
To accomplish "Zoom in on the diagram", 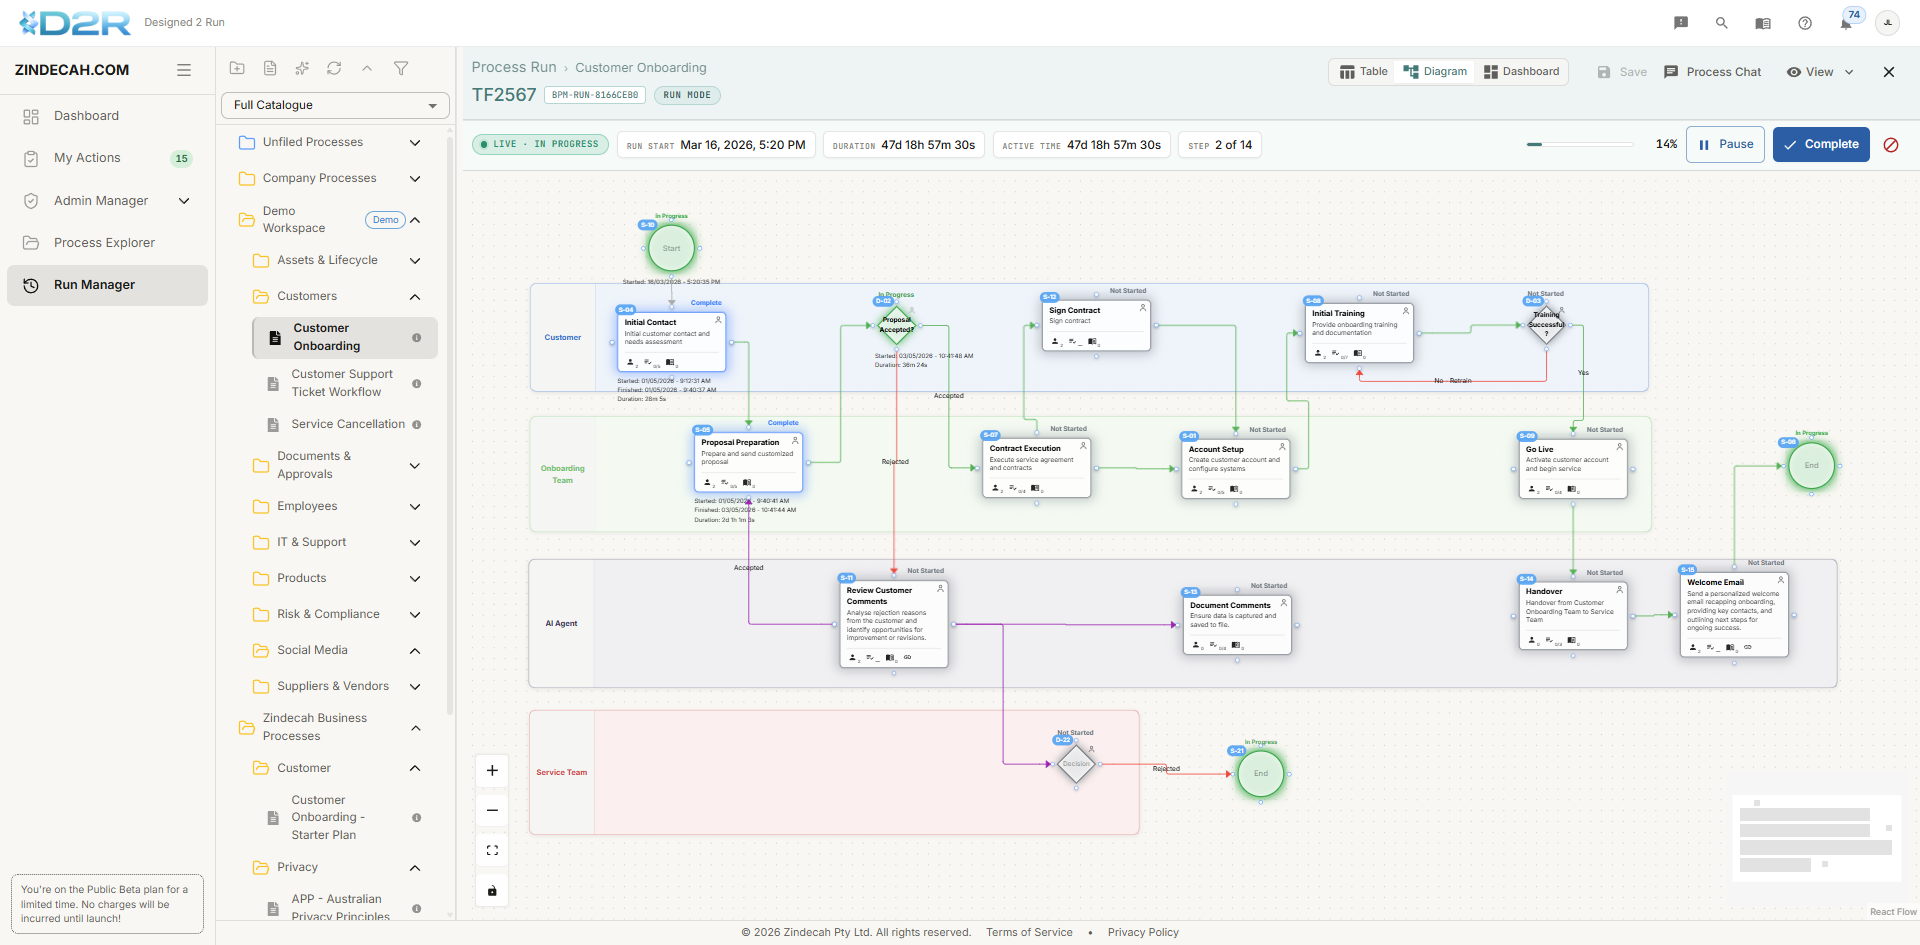I will pyautogui.click(x=492, y=770).
